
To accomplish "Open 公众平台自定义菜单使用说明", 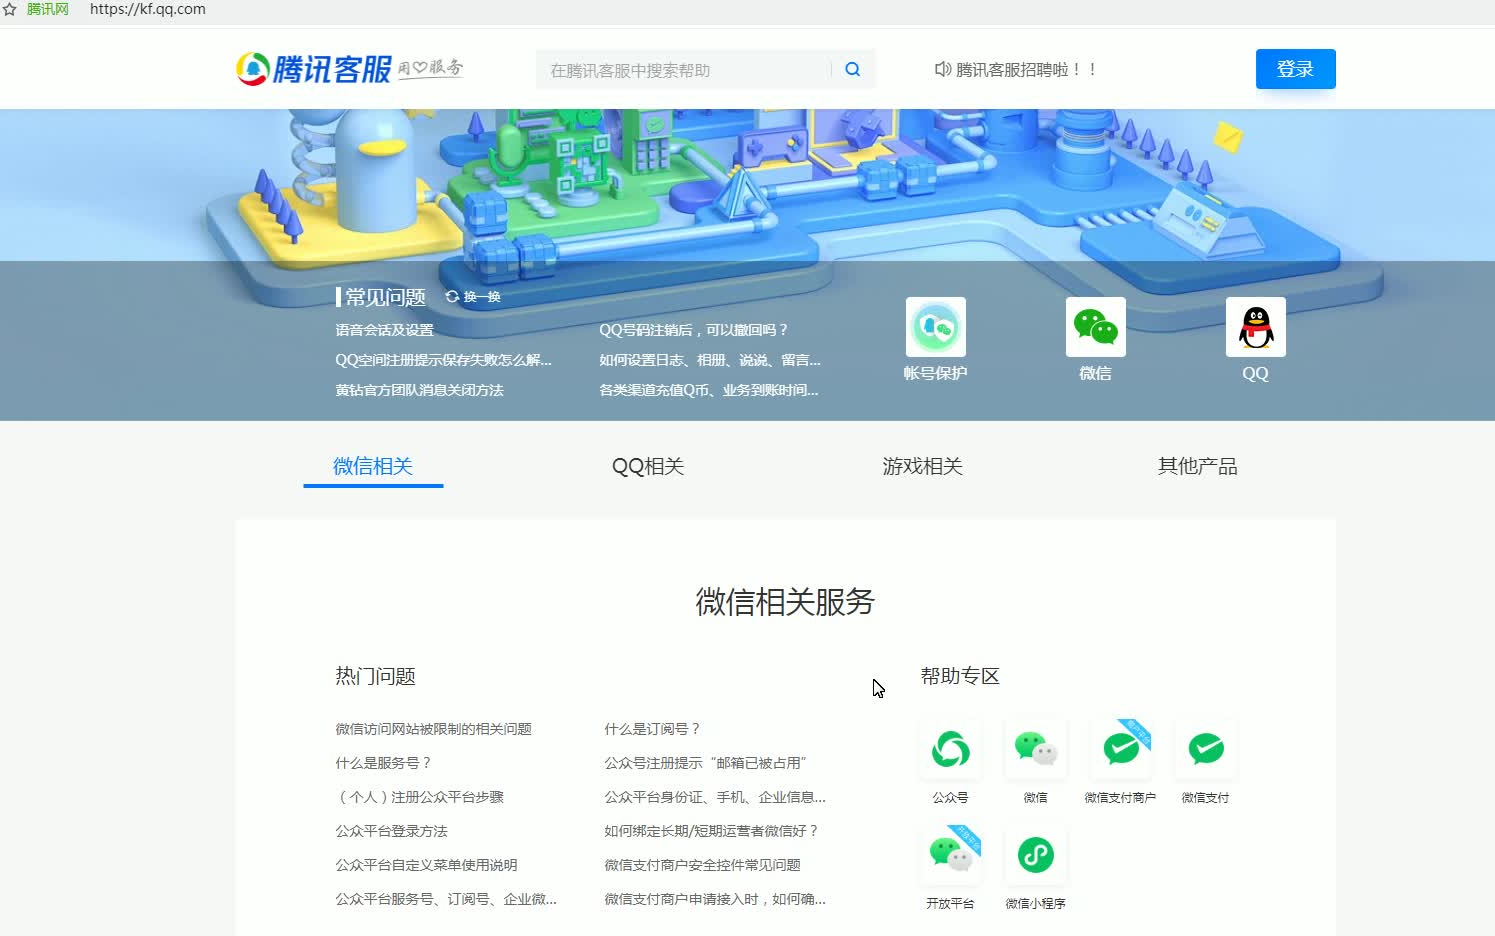I will click(426, 865).
